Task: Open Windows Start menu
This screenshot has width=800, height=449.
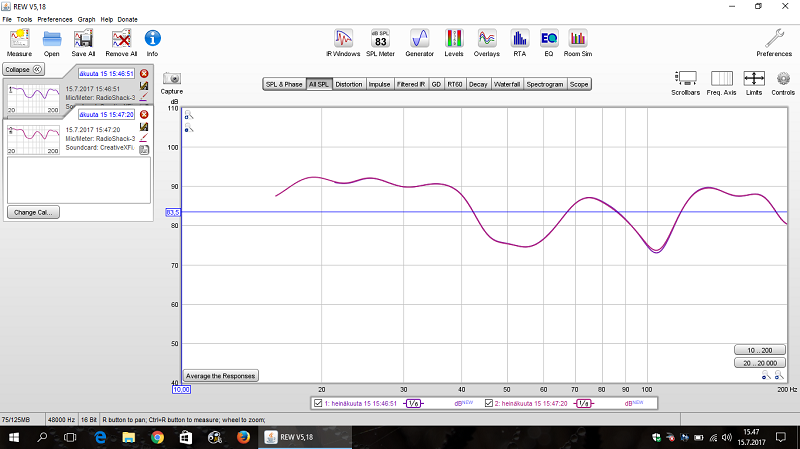Action: click(x=14, y=437)
